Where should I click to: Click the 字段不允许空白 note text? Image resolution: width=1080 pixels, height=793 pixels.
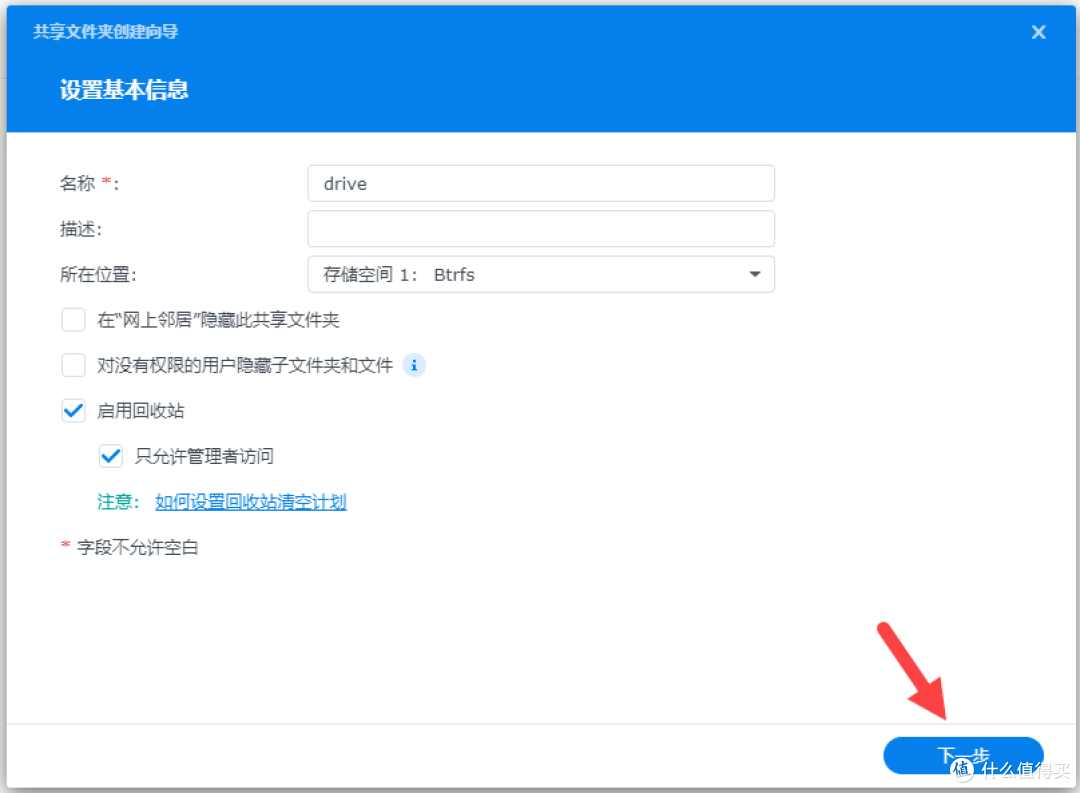click(138, 548)
